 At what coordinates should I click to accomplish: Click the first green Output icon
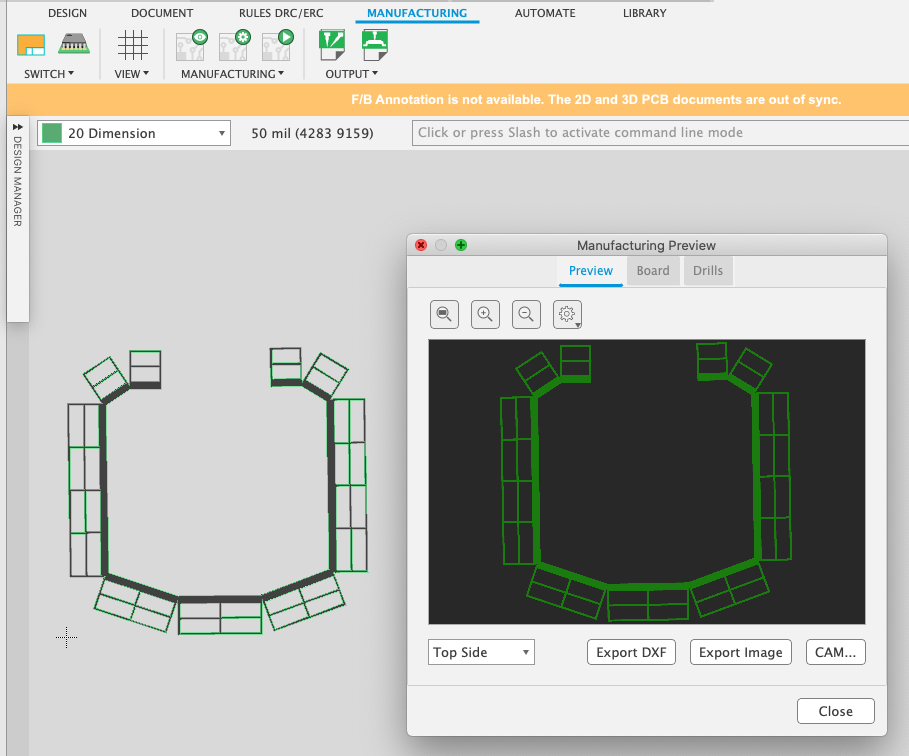point(331,45)
